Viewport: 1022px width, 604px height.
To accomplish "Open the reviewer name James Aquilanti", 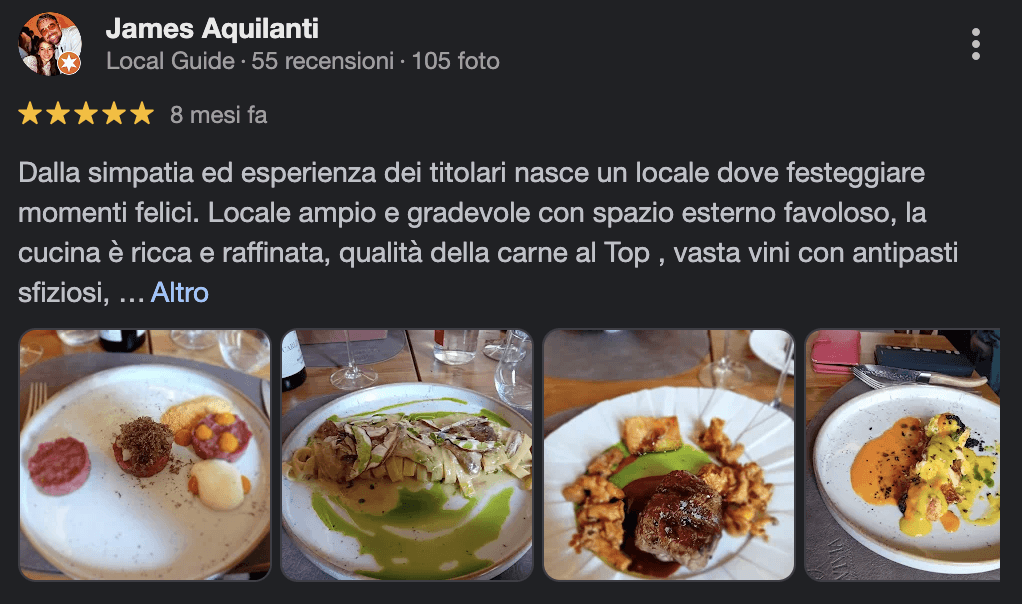I will click(212, 28).
